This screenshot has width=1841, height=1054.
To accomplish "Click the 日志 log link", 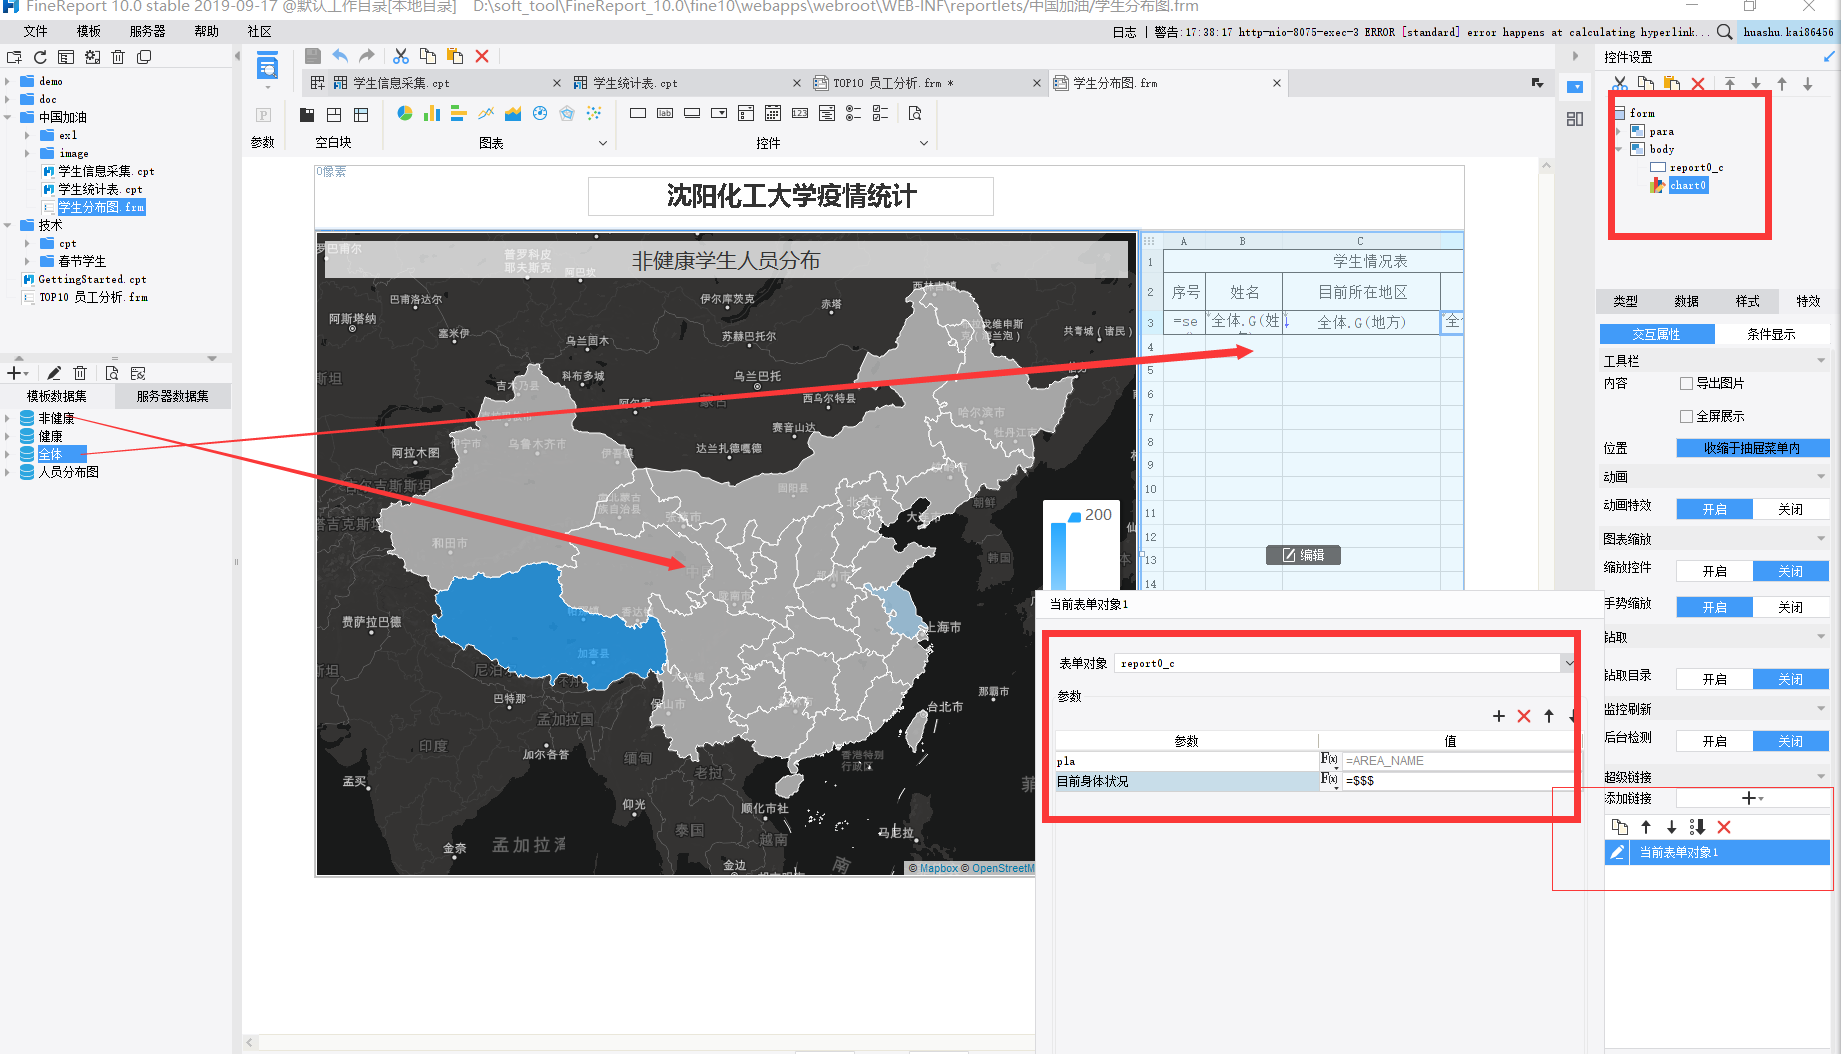I will (x=1124, y=32).
